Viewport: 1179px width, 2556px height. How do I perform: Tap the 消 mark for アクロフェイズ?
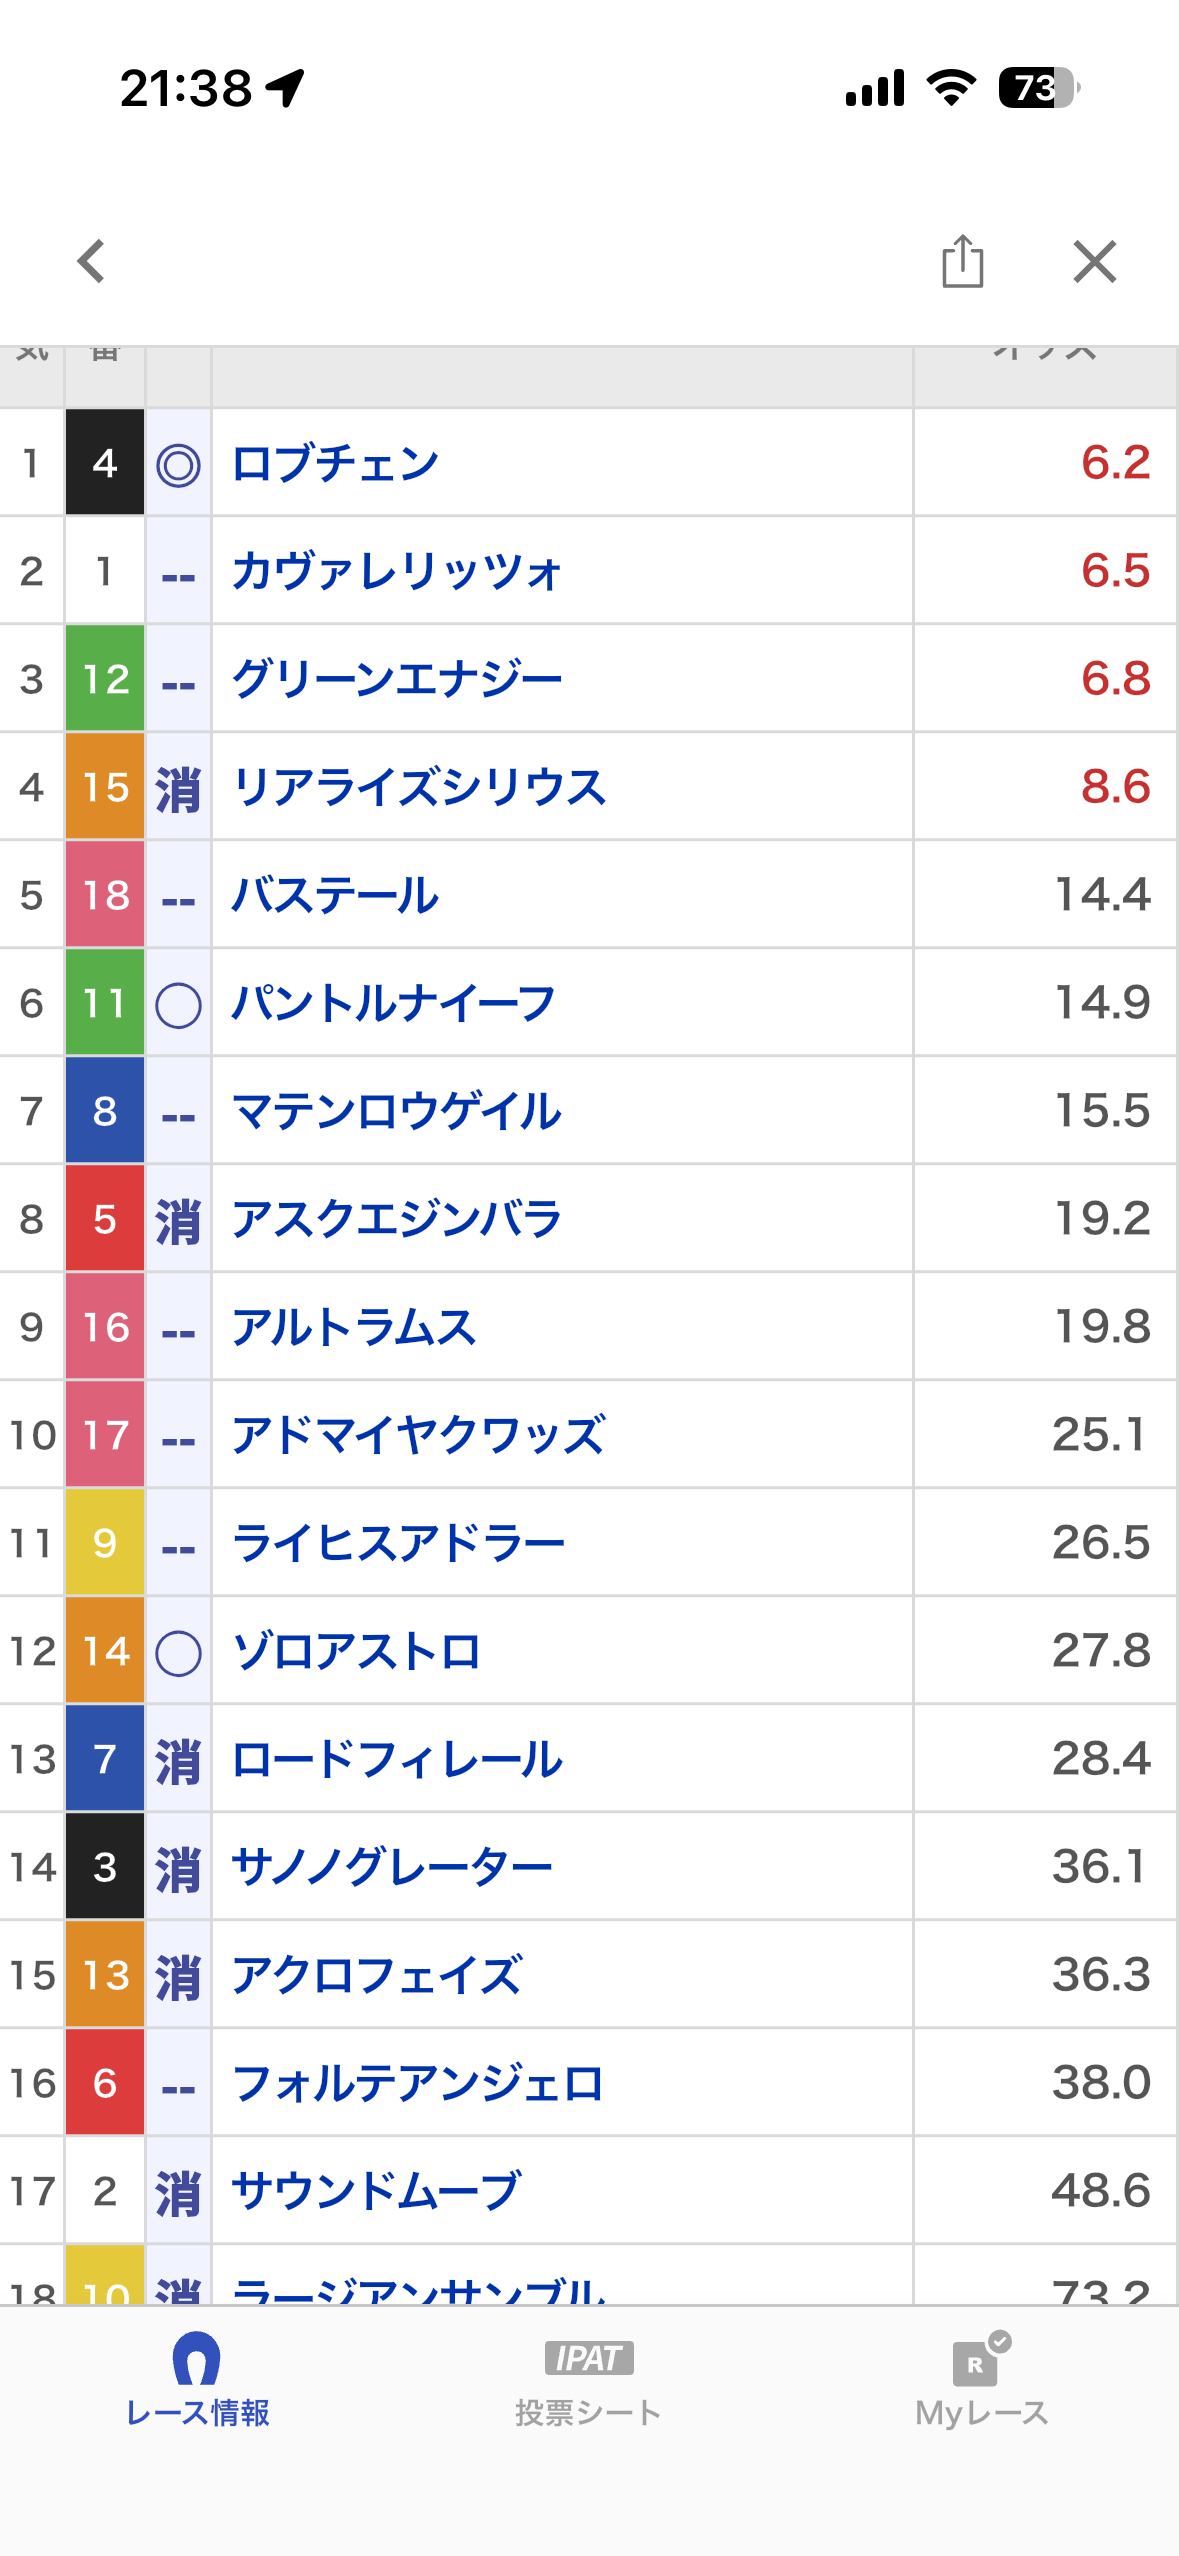click(178, 1977)
